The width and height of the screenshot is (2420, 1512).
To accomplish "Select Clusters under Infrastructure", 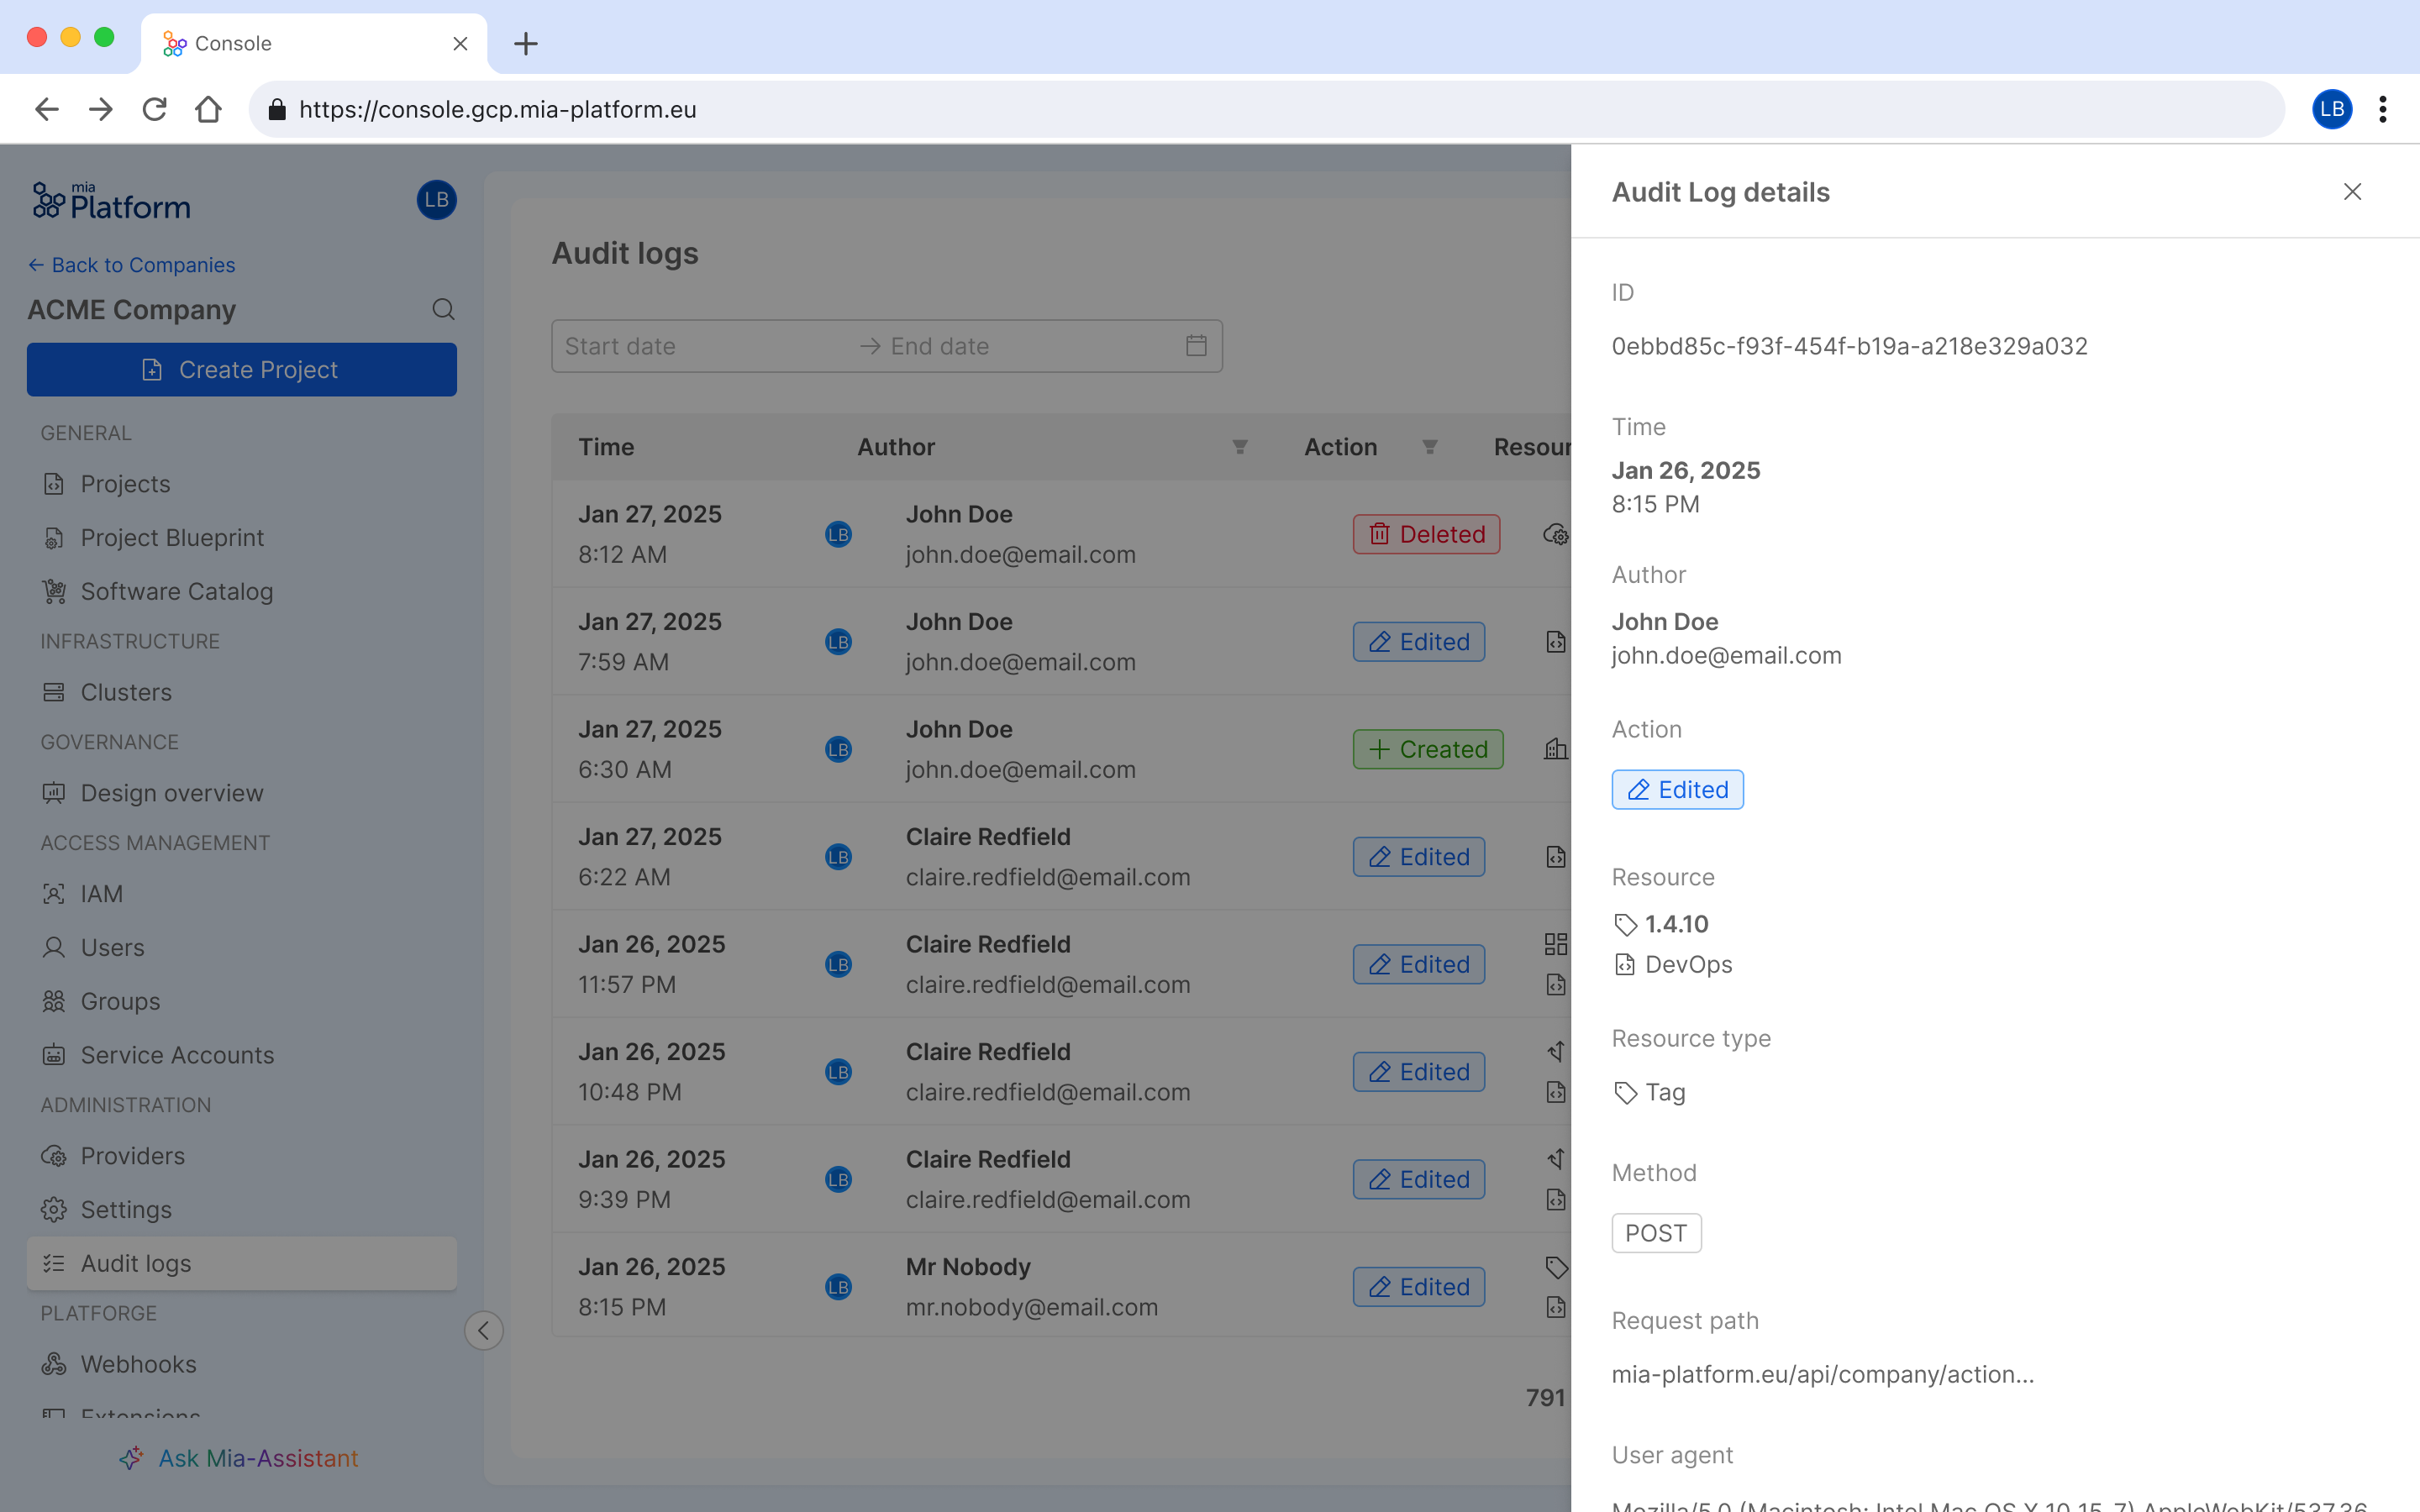I will (x=126, y=691).
